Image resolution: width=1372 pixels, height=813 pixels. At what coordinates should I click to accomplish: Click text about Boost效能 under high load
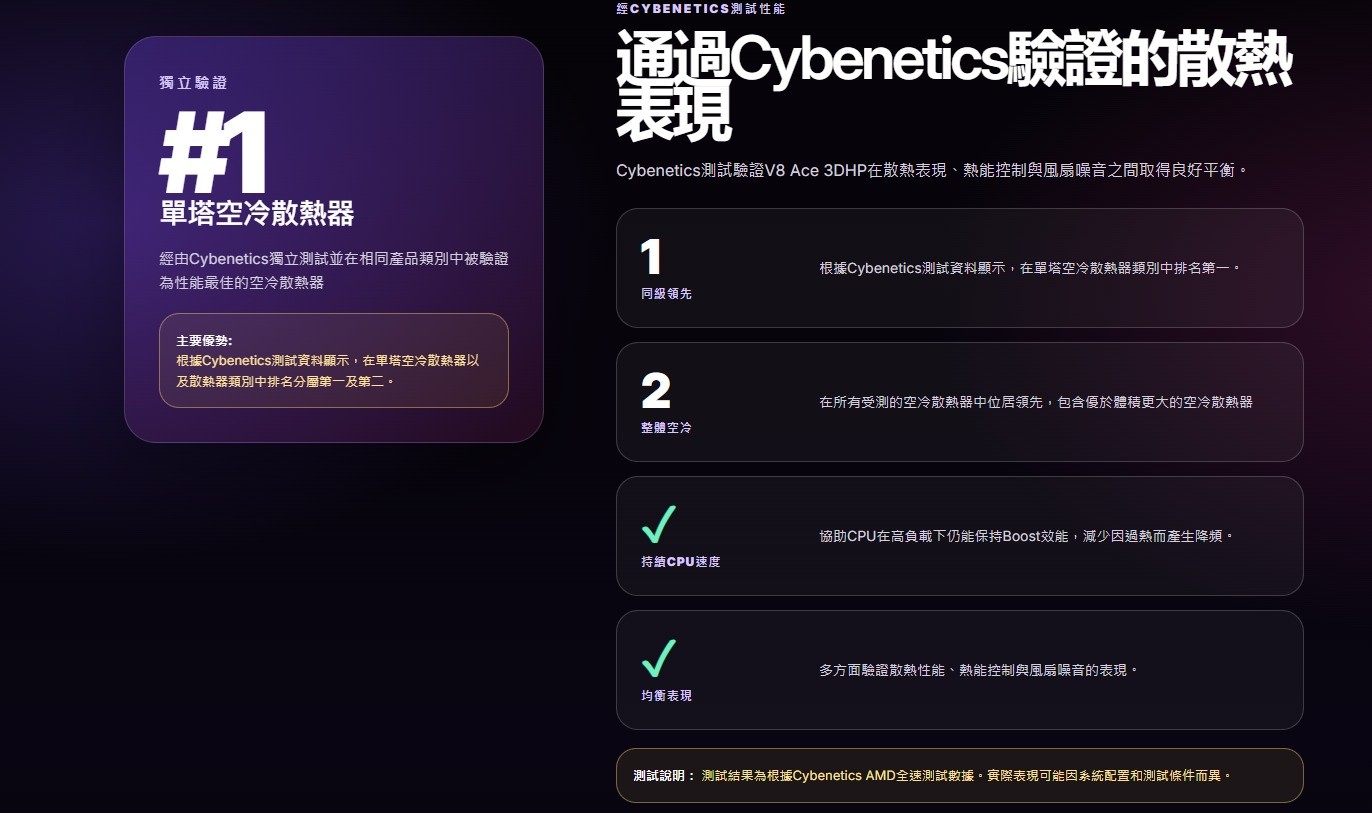point(1027,536)
